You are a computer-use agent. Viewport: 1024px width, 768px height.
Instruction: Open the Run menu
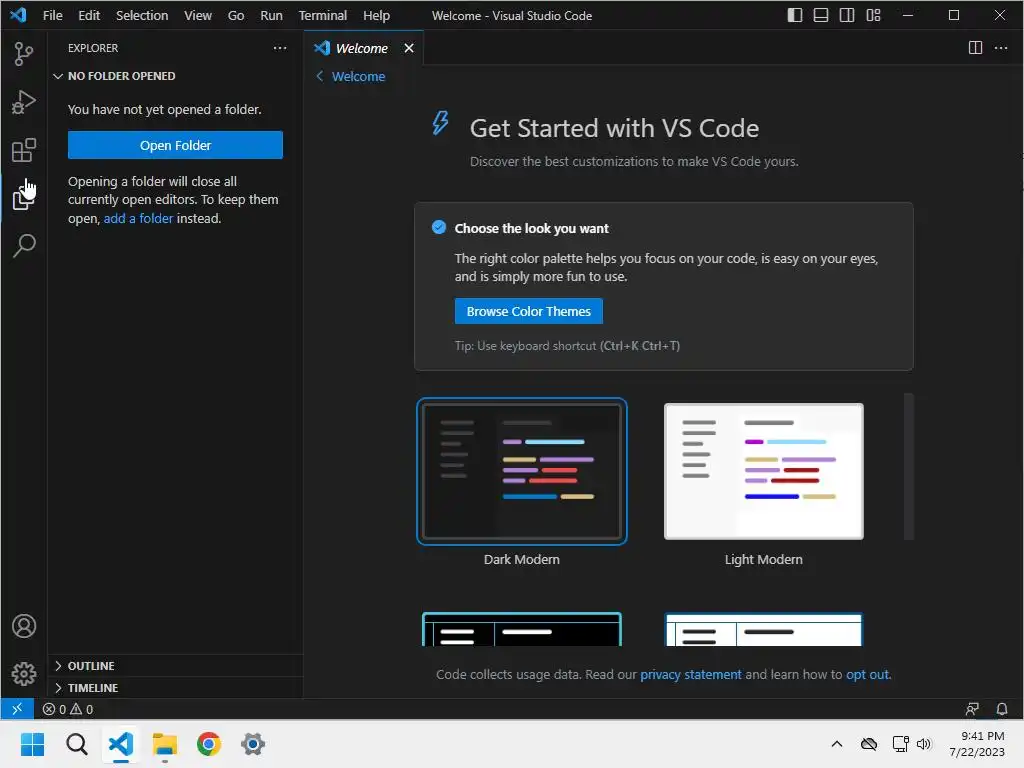[x=271, y=15]
